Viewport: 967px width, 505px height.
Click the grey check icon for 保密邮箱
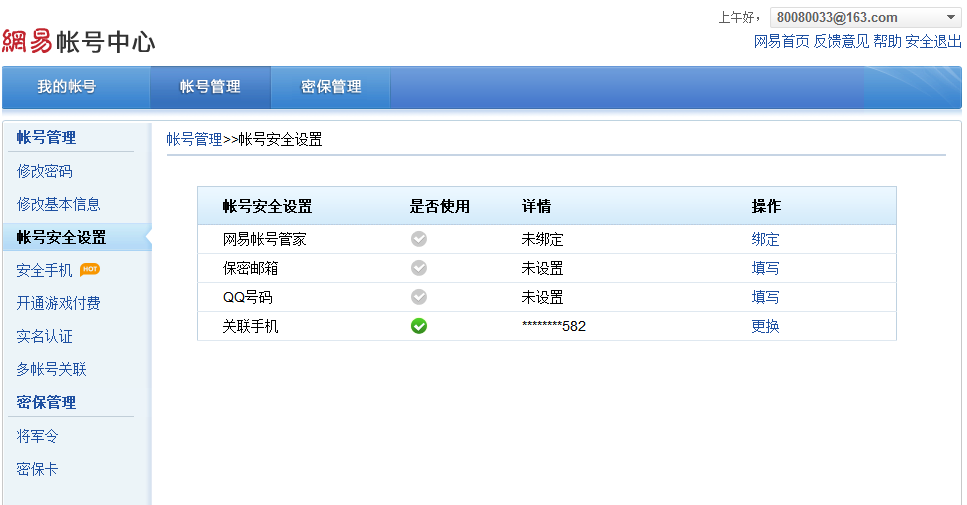coord(419,268)
